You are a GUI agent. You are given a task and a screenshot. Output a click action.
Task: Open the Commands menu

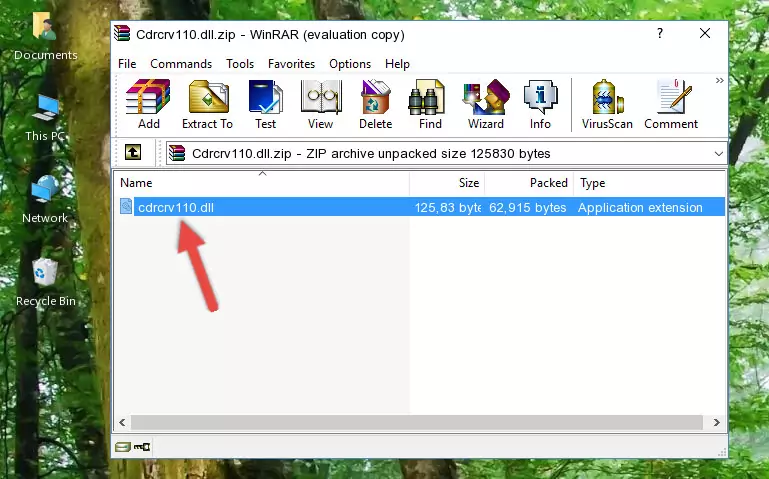181,64
